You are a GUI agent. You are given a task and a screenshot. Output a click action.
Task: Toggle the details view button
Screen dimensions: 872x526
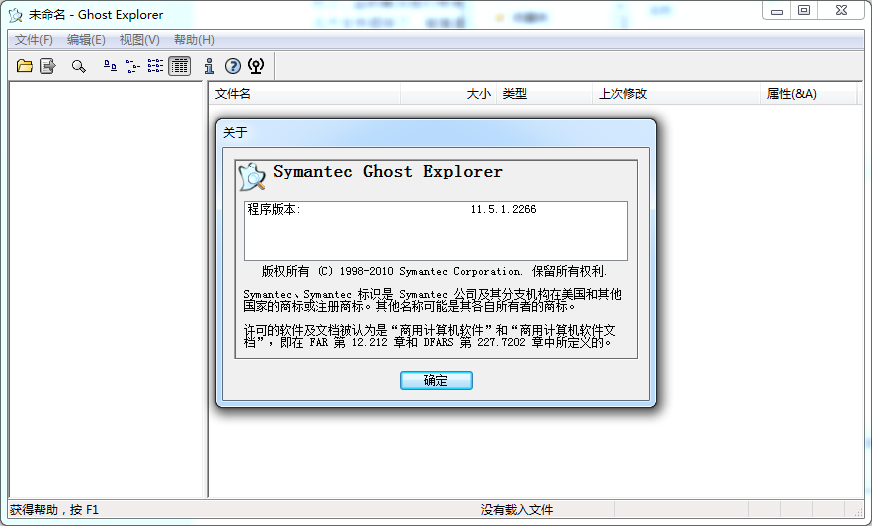(x=179, y=66)
